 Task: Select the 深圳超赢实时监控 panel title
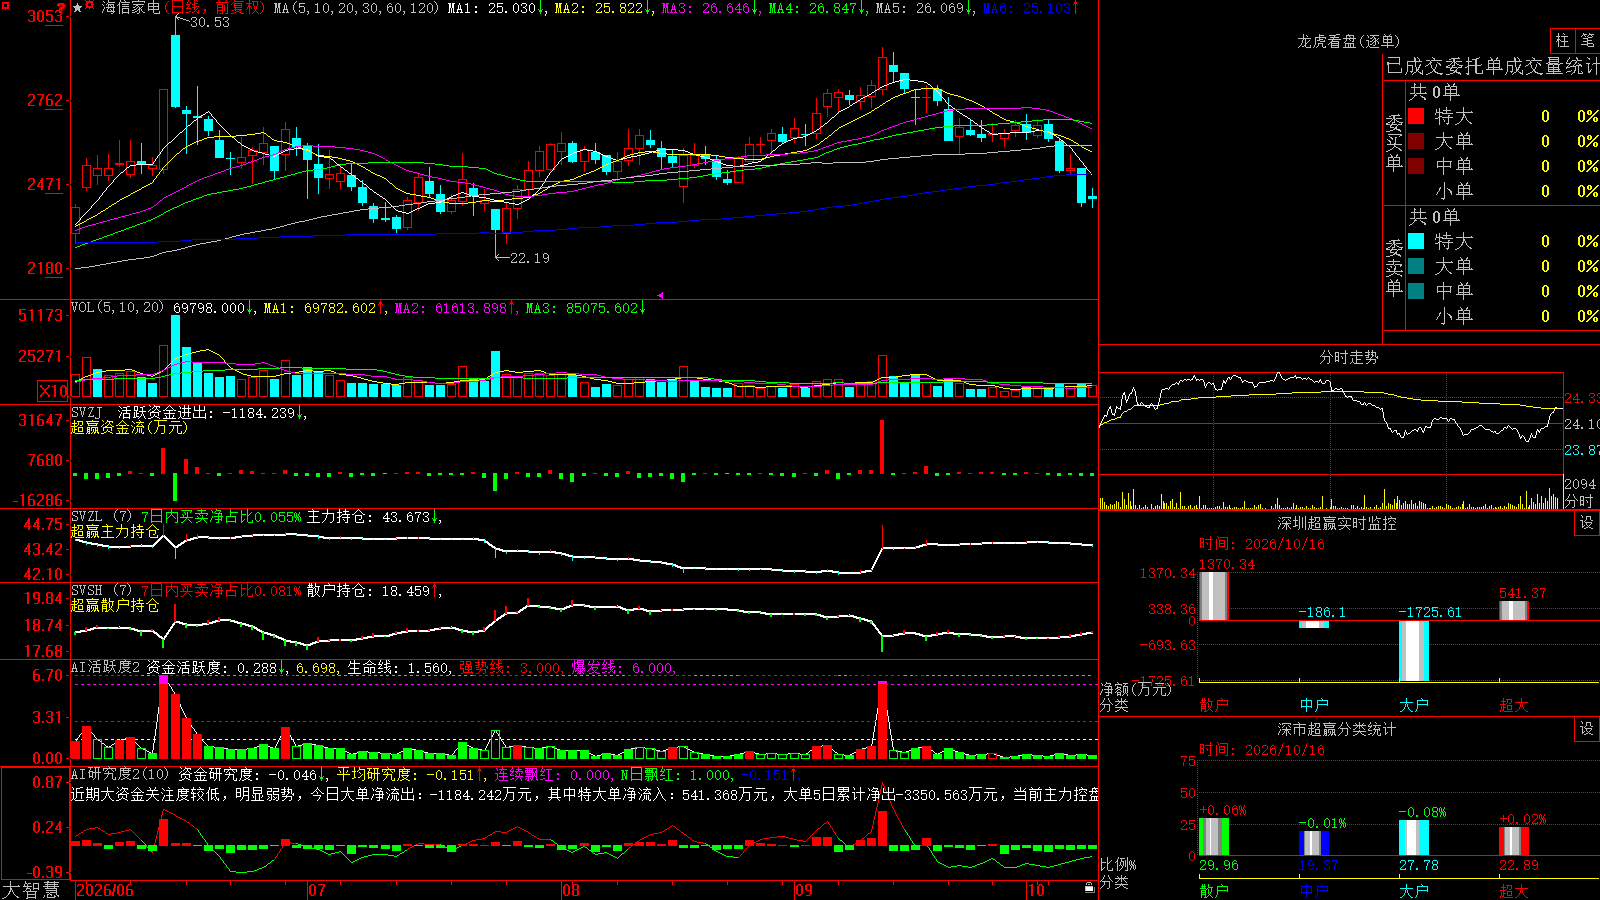click(x=1336, y=523)
